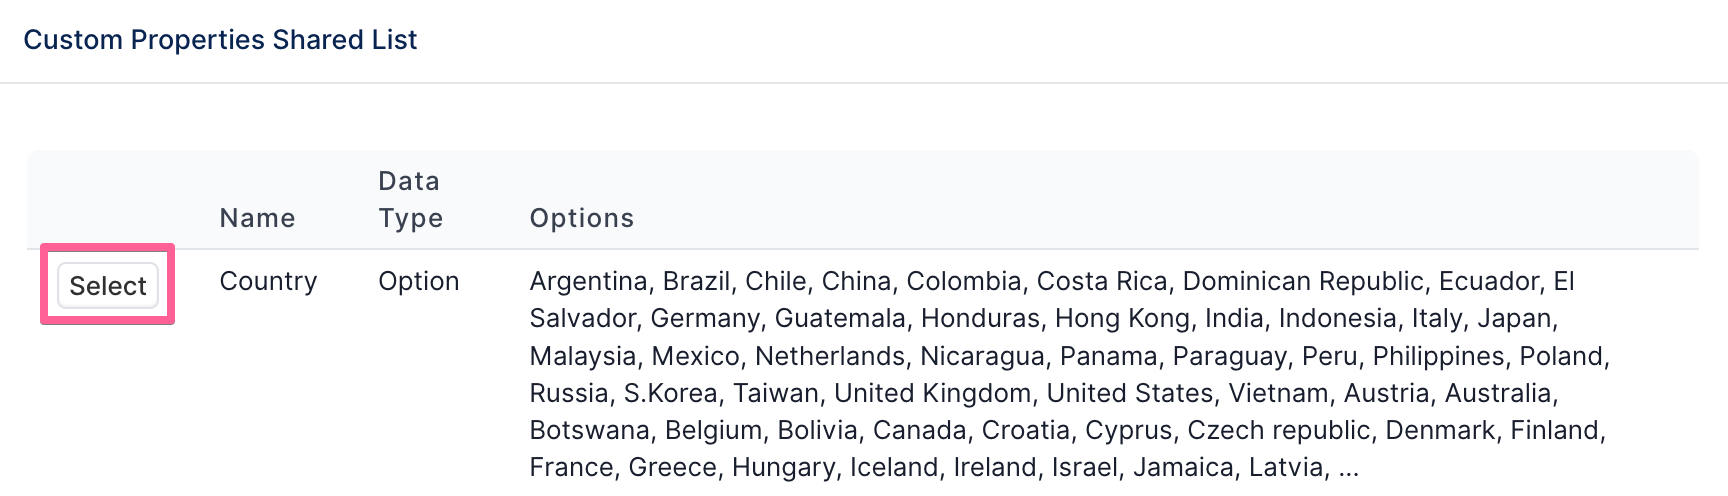Screen dimensions: 1728x496
Task: Click the Data Type column header
Action: pos(410,199)
